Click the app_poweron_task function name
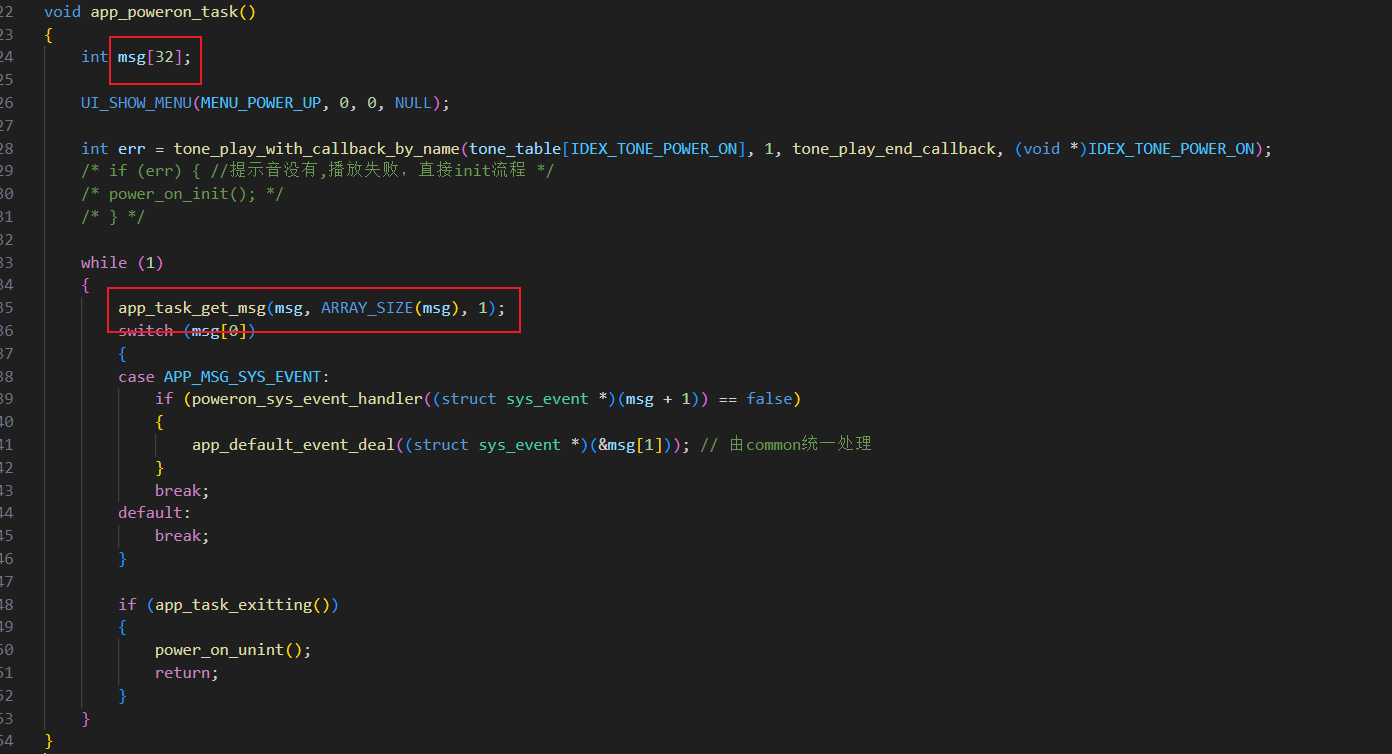 pyautogui.click(x=164, y=12)
